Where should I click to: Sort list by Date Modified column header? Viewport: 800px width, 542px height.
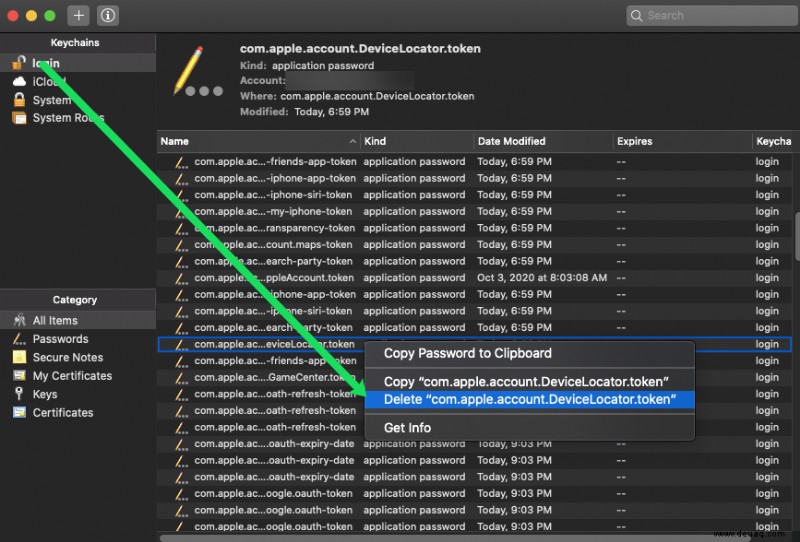[x=543, y=141]
